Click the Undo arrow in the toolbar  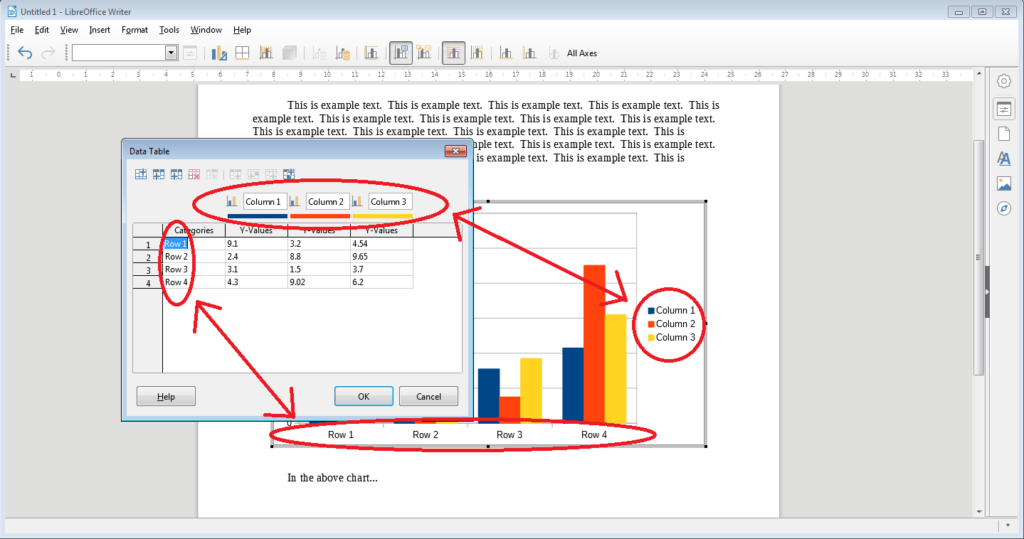(25, 53)
